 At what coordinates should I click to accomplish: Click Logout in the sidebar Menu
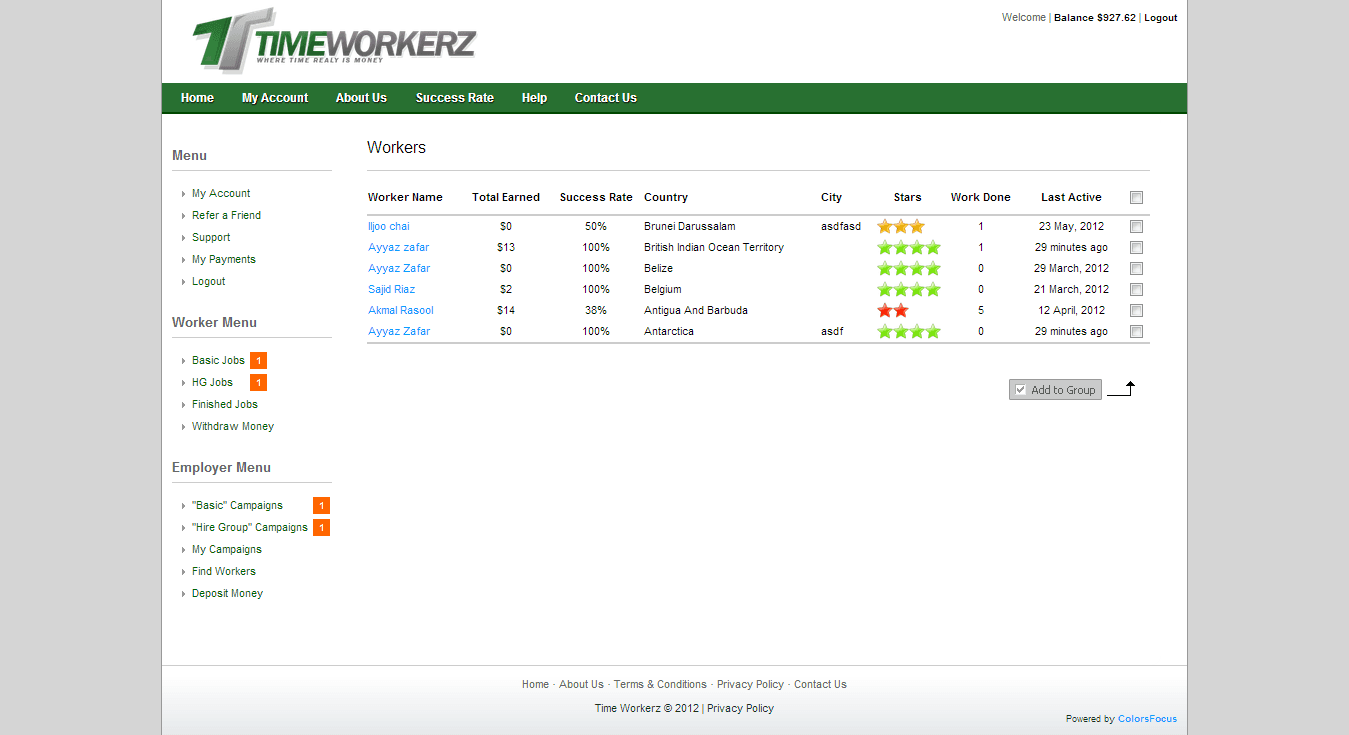pyautogui.click(x=209, y=282)
